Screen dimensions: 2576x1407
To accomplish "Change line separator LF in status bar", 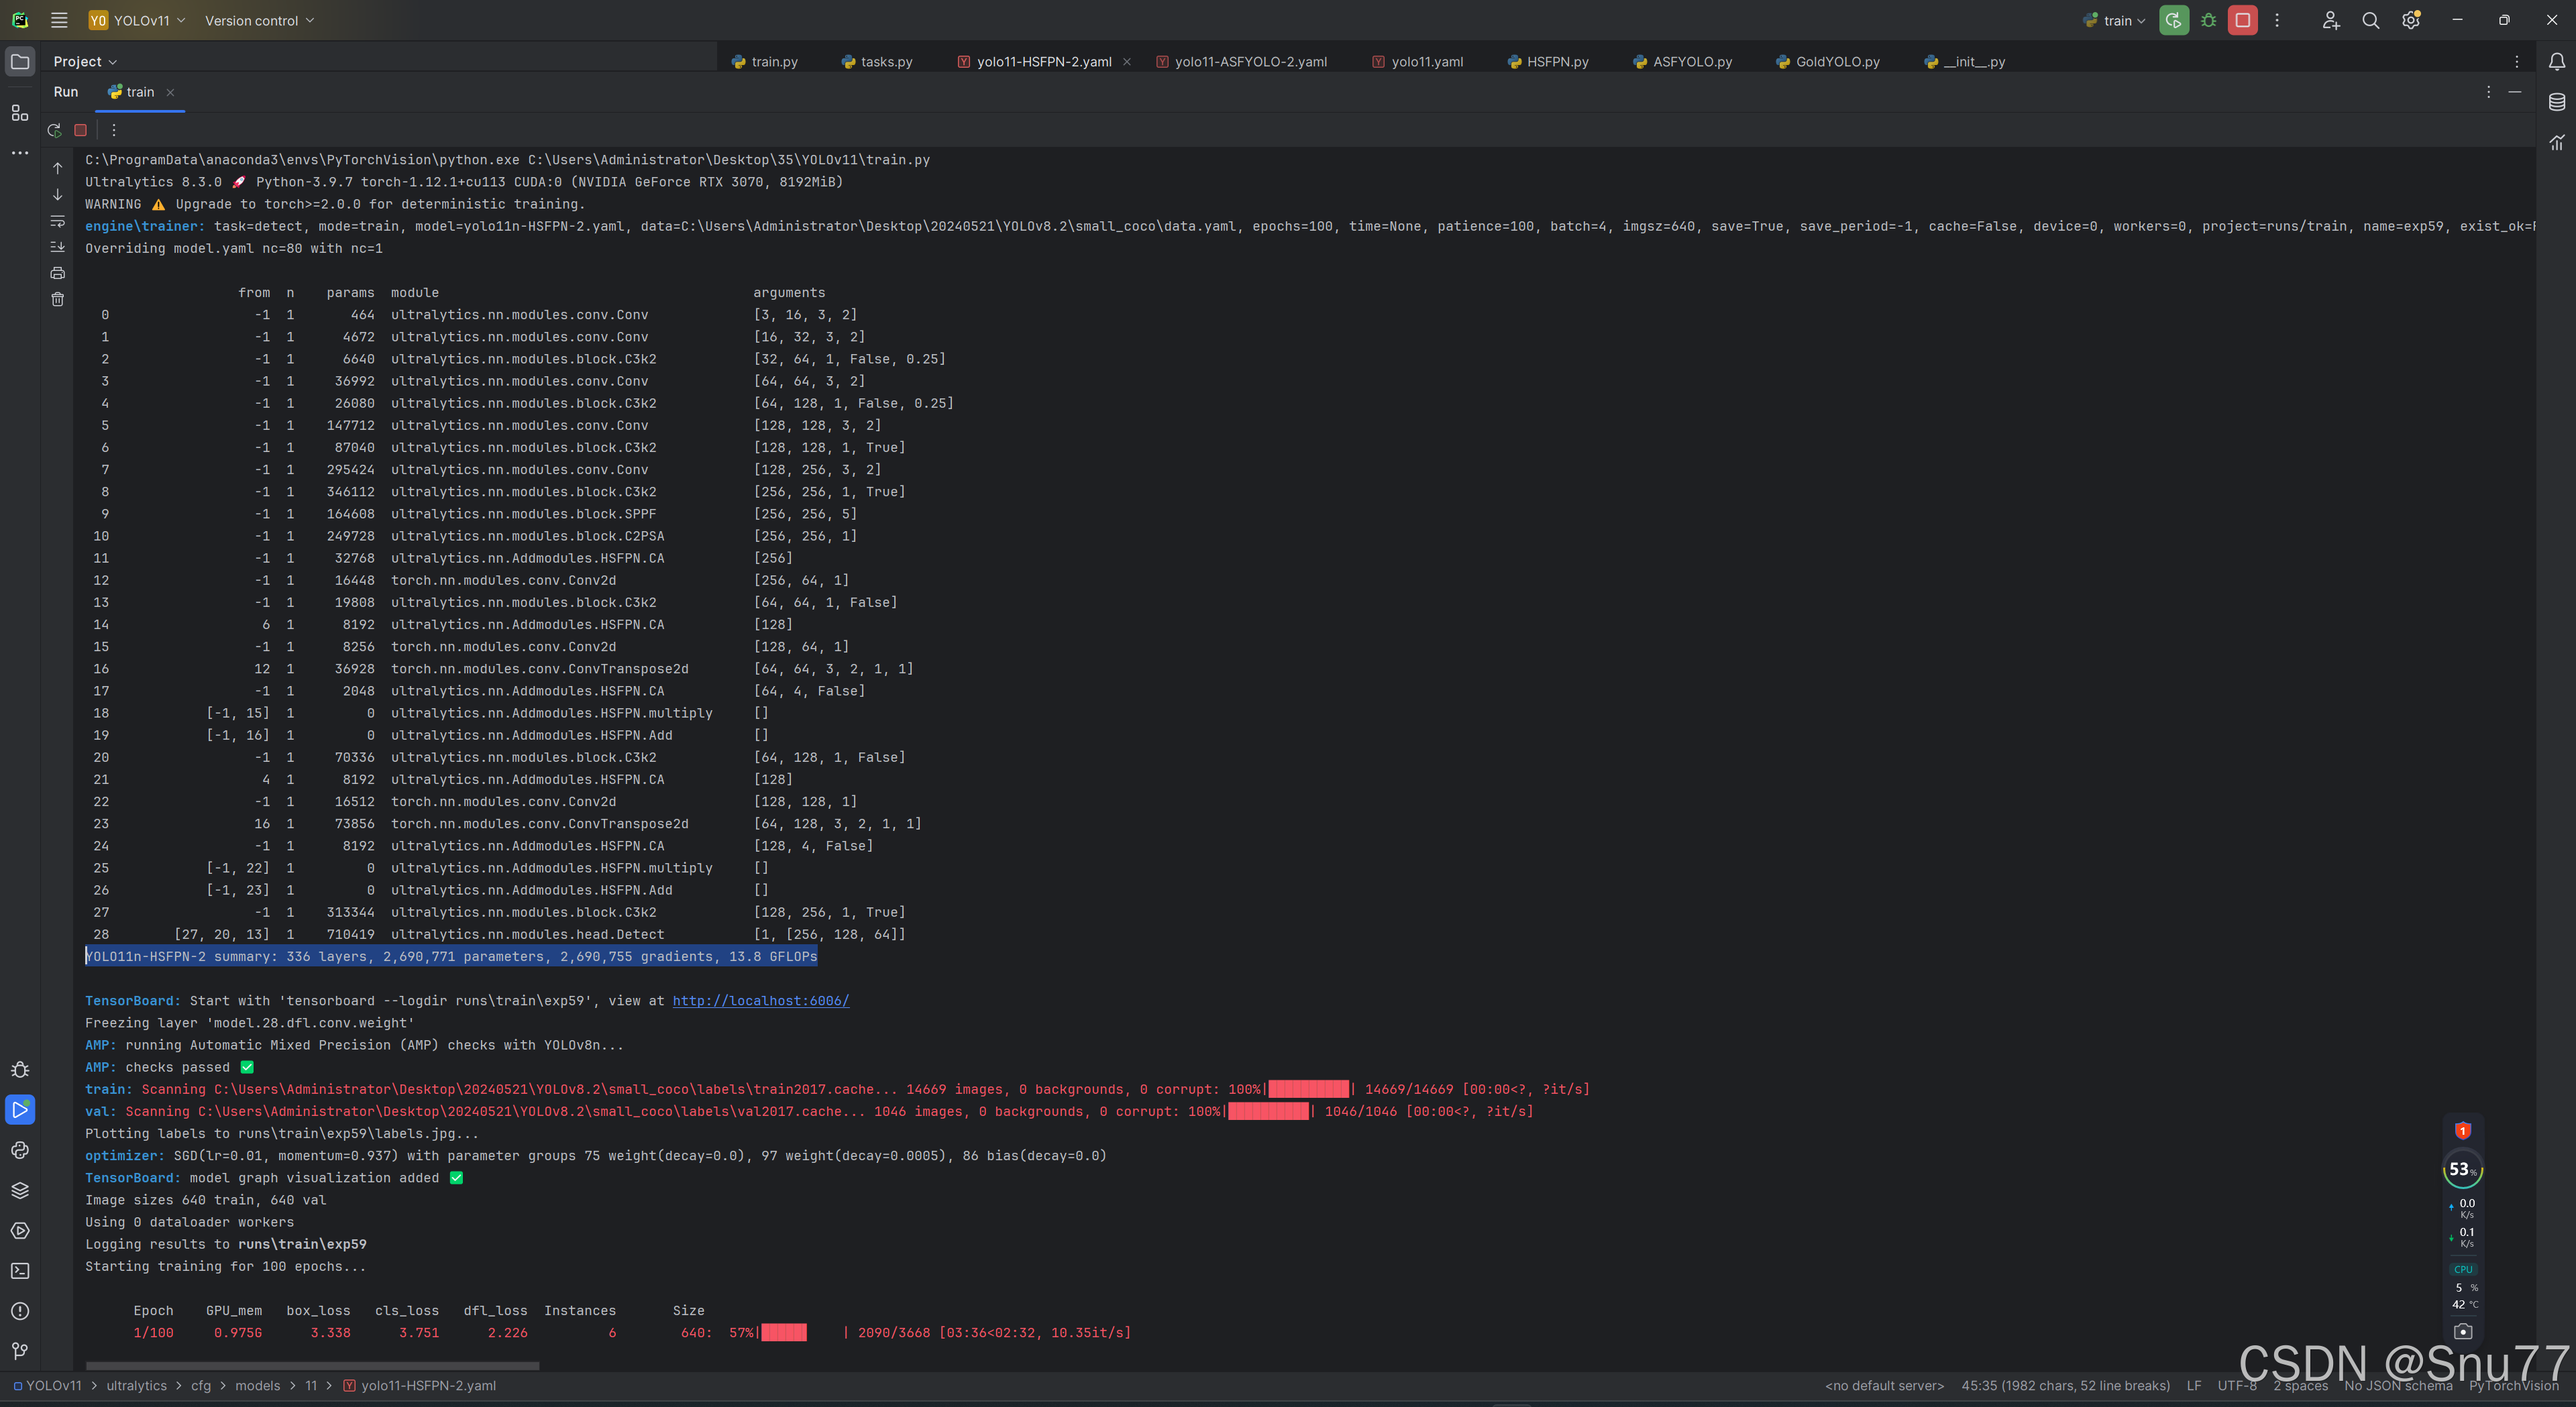I will [x=2194, y=1385].
